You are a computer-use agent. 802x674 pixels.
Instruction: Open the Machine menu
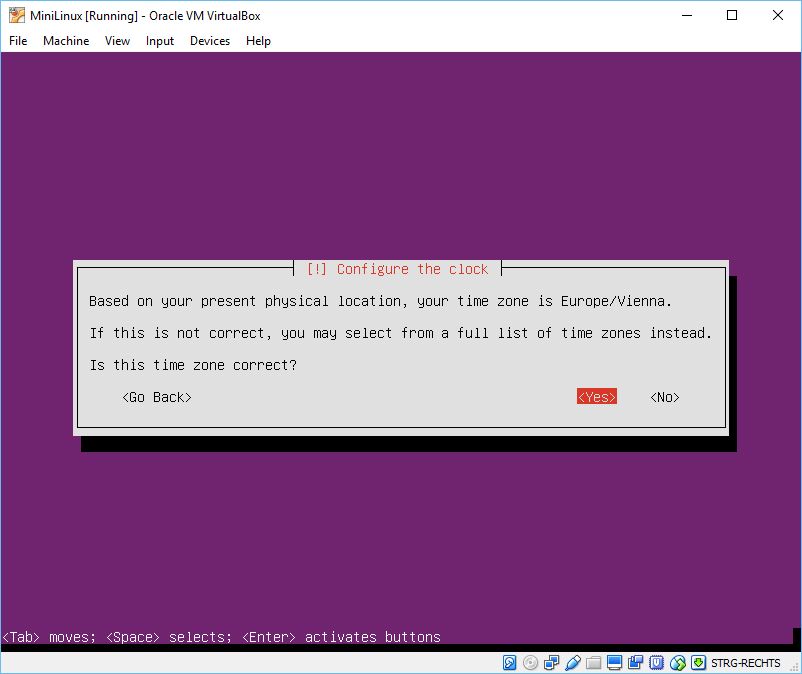pos(66,41)
